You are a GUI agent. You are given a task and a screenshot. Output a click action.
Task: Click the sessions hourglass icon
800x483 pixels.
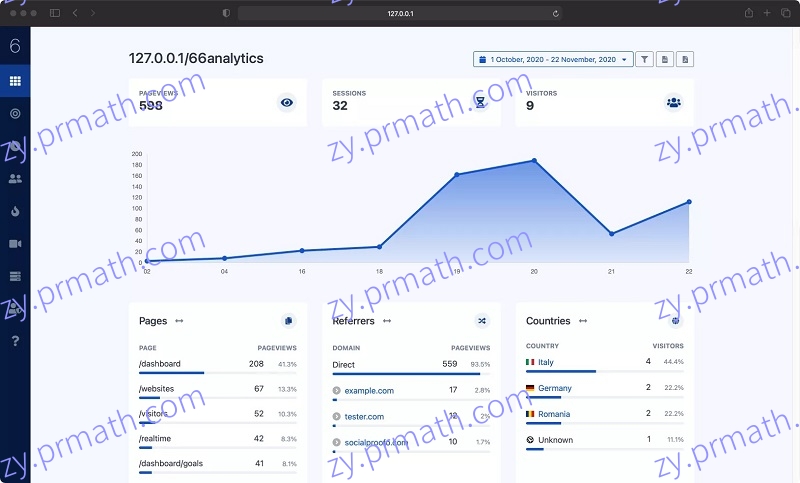pyautogui.click(x=480, y=103)
